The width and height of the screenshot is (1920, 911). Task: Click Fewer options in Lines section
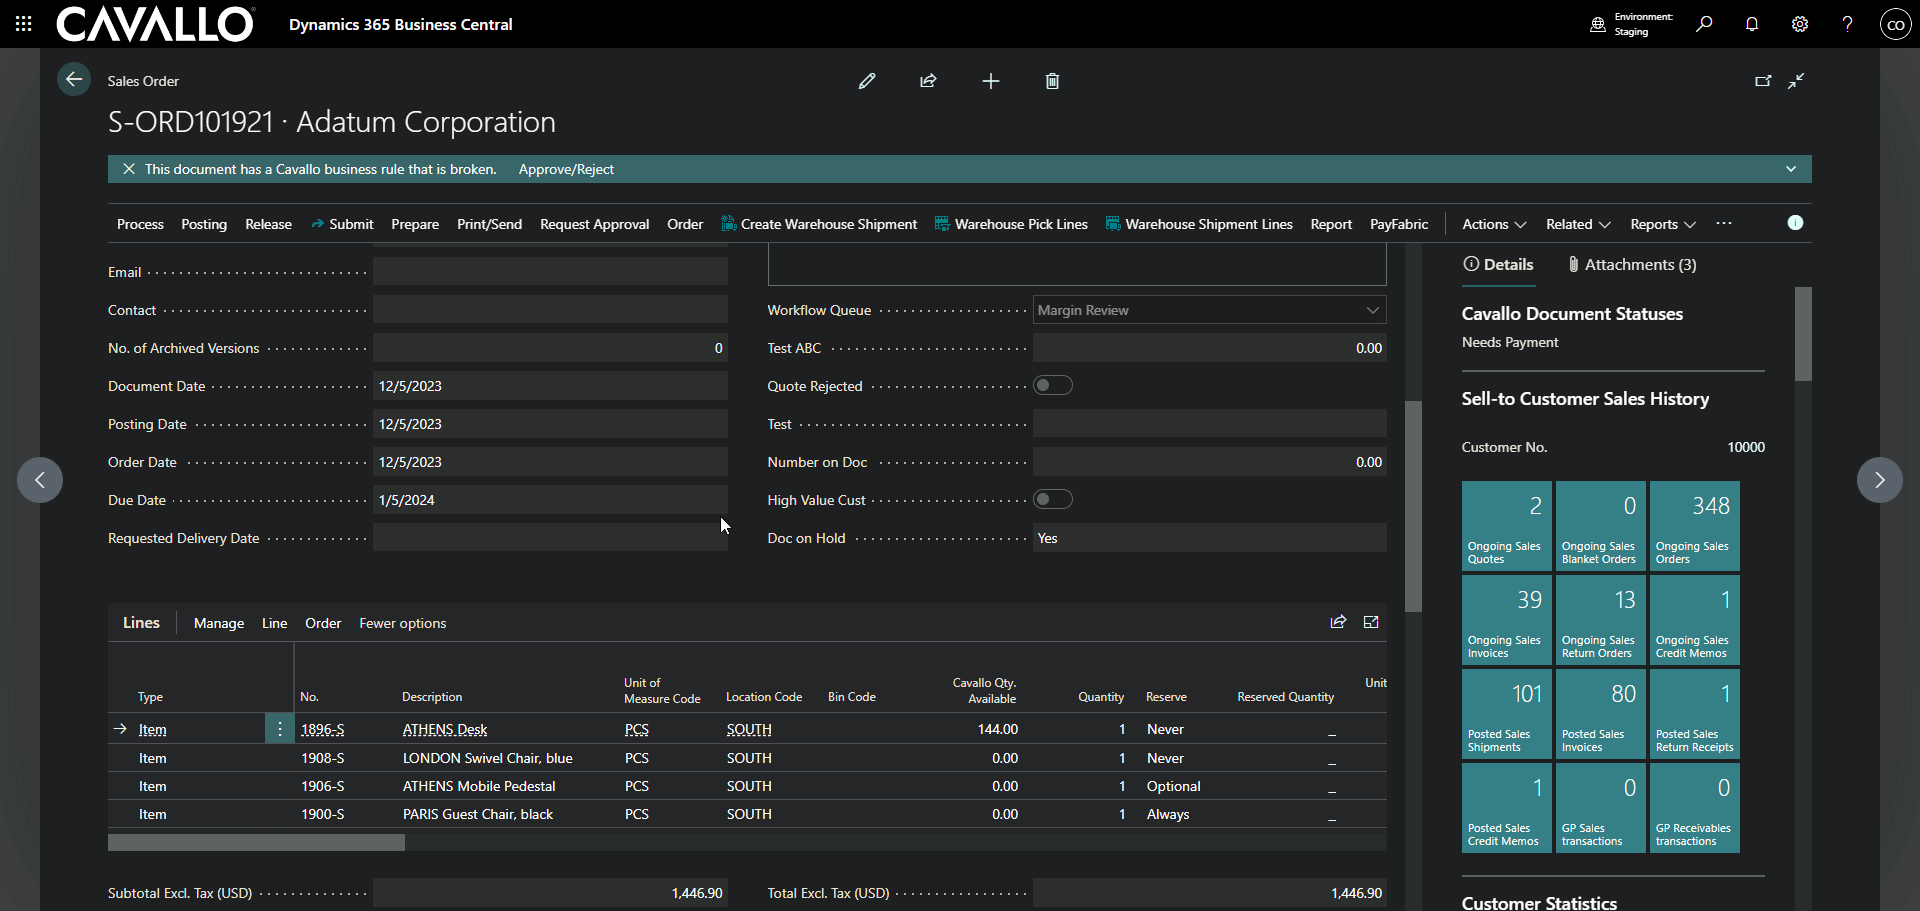tap(402, 623)
